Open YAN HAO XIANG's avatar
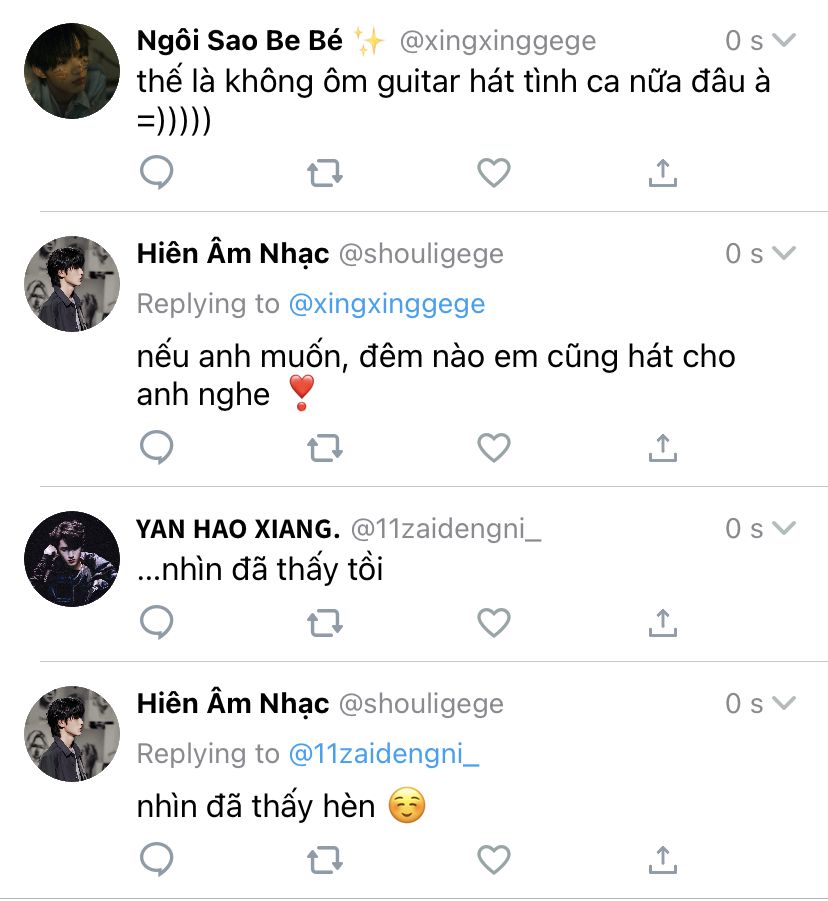828x901 pixels. pyautogui.click(x=71, y=559)
